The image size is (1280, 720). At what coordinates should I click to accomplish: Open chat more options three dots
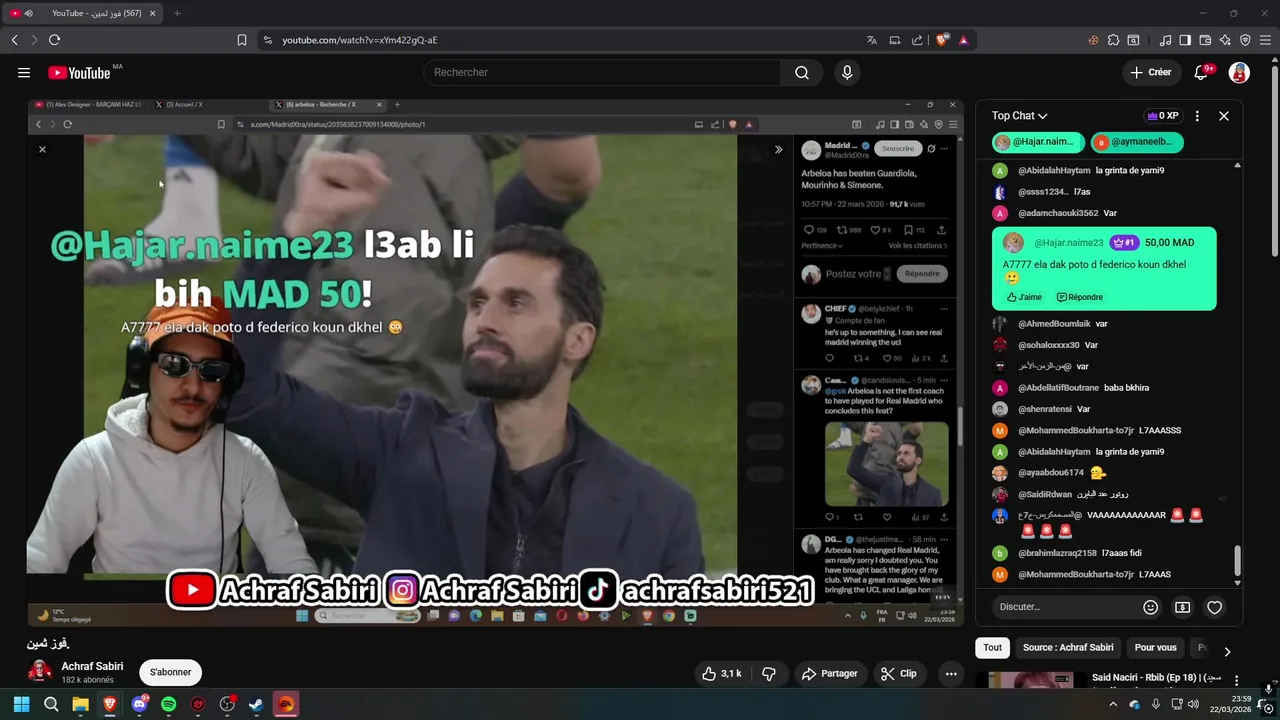pyautogui.click(x=1197, y=116)
